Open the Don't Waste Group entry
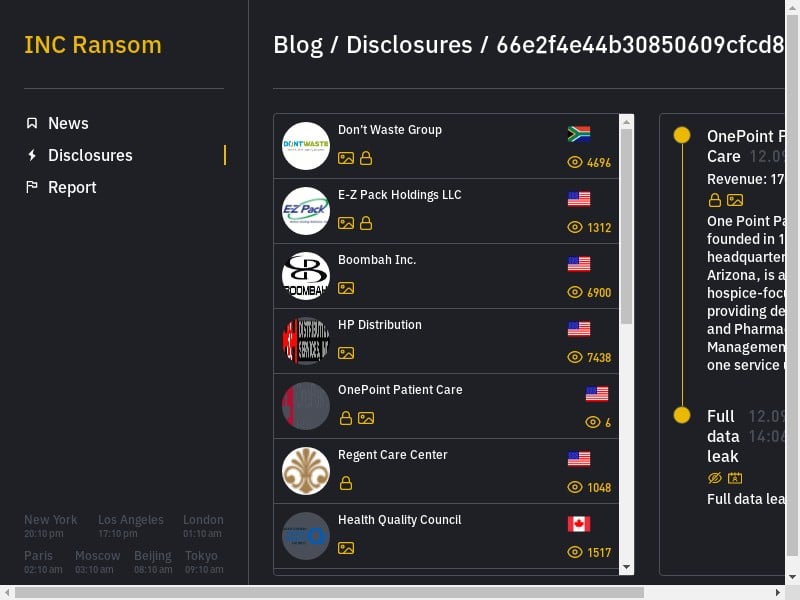Screen dimensions: 800x600 coord(446,146)
